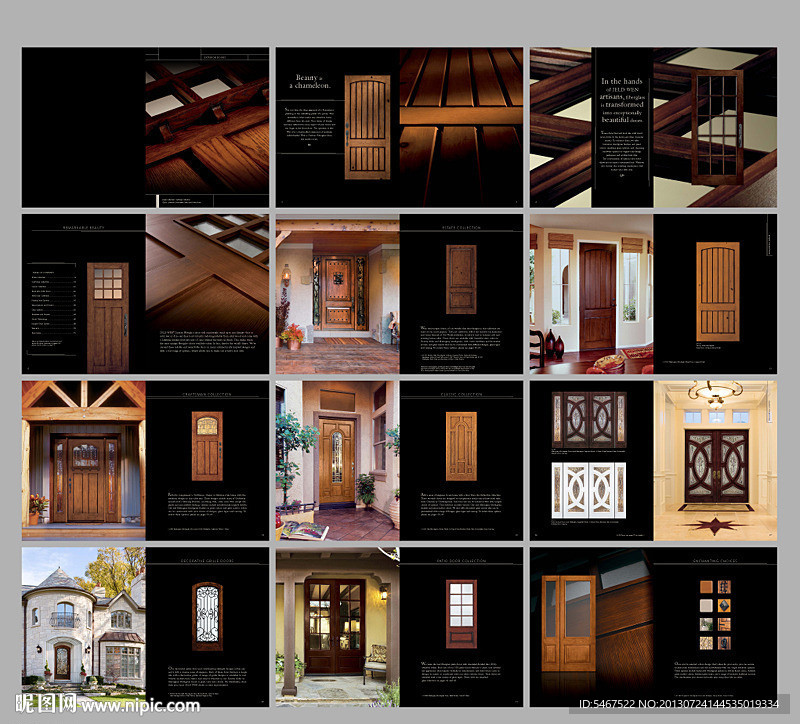This screenshot has height=724, width=800.
Task: Select the dark double door with oval glass
Action: pos(589,420)
